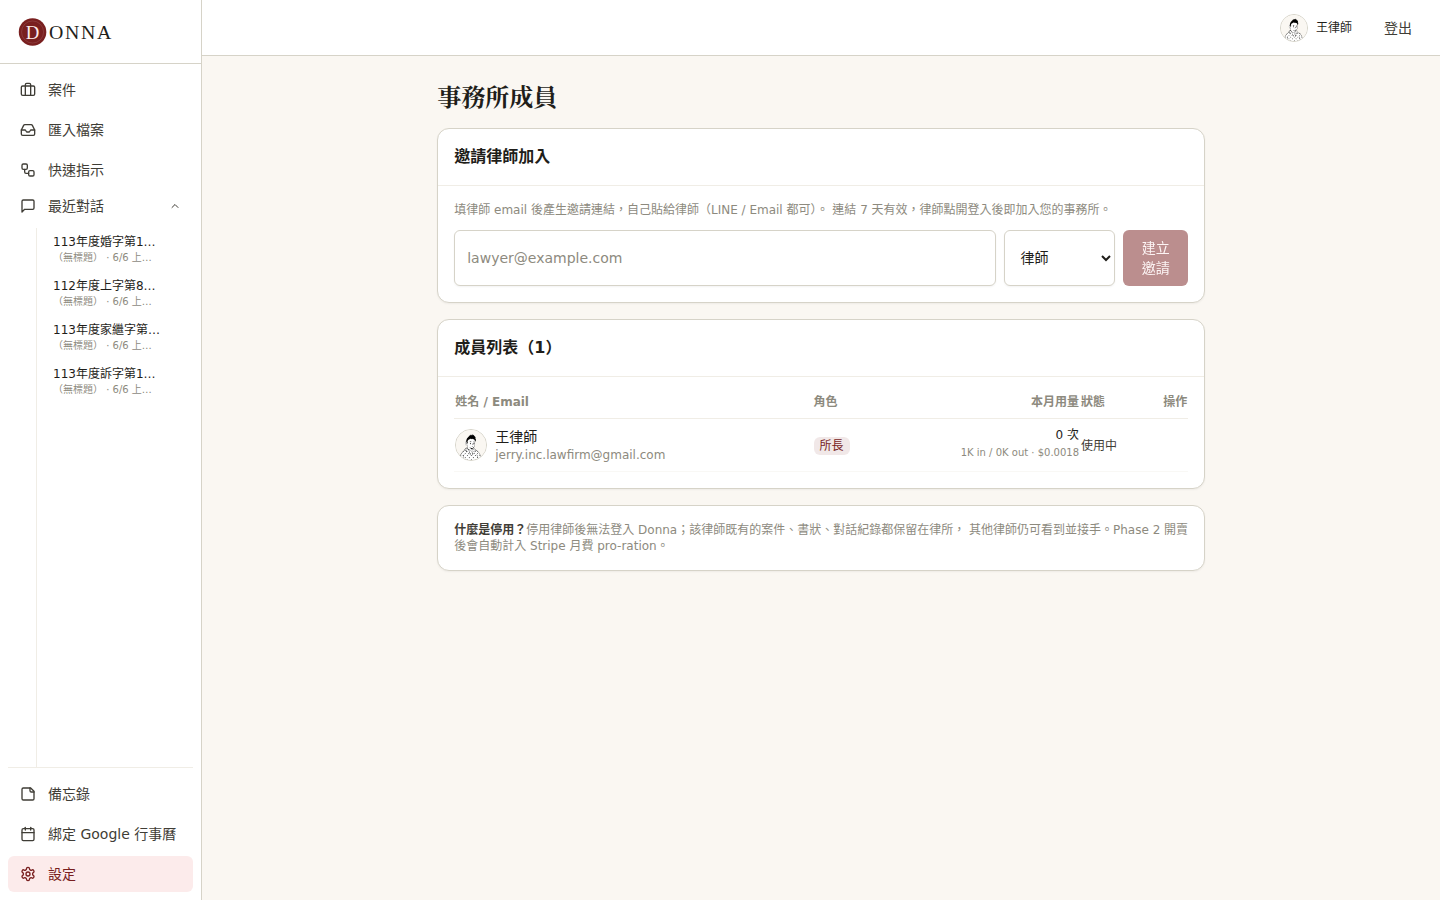Click the jerry.inc.lawfirm@gmail.com email text
The width and height of the screenshot is (1440, 900).
580,455
